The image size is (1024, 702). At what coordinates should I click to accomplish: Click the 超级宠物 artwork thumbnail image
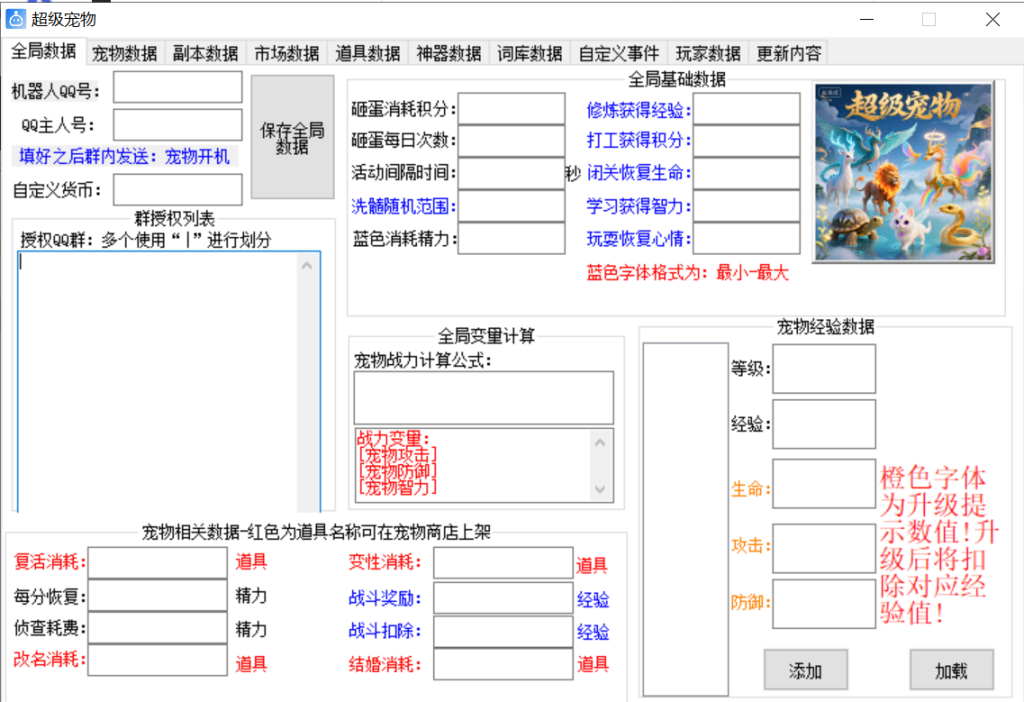(x=903, y=172)
